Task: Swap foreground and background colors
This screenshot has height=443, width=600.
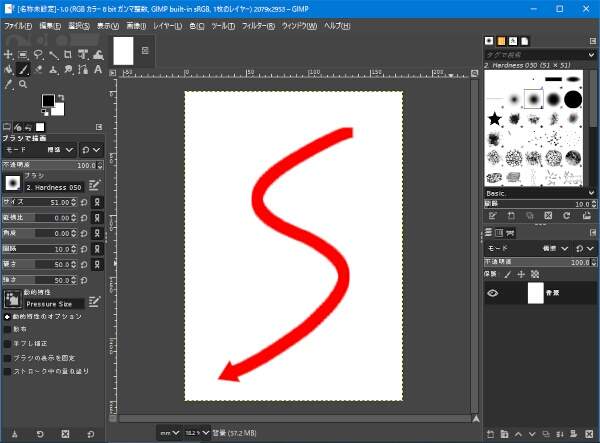Action: click(x=62, y=98)
